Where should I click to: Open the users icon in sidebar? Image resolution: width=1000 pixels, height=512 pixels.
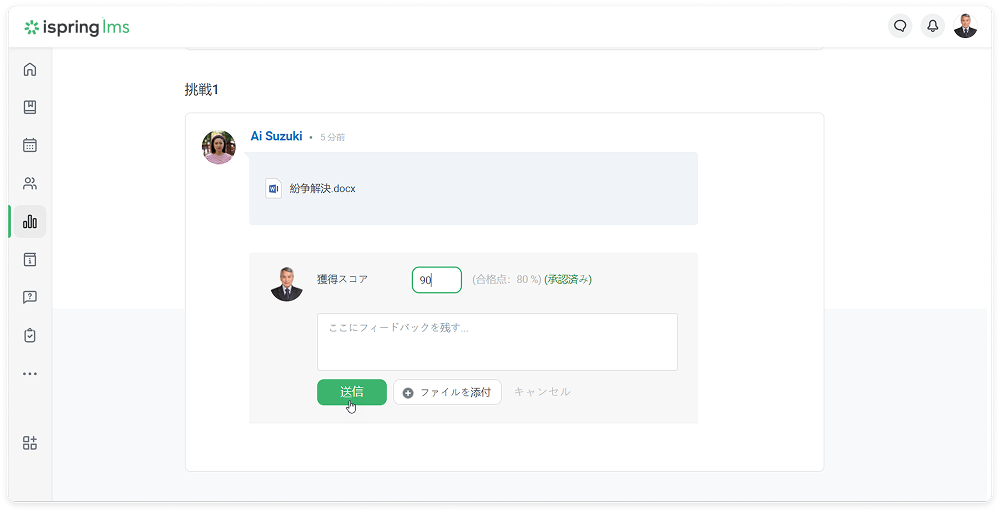[30, 183]
